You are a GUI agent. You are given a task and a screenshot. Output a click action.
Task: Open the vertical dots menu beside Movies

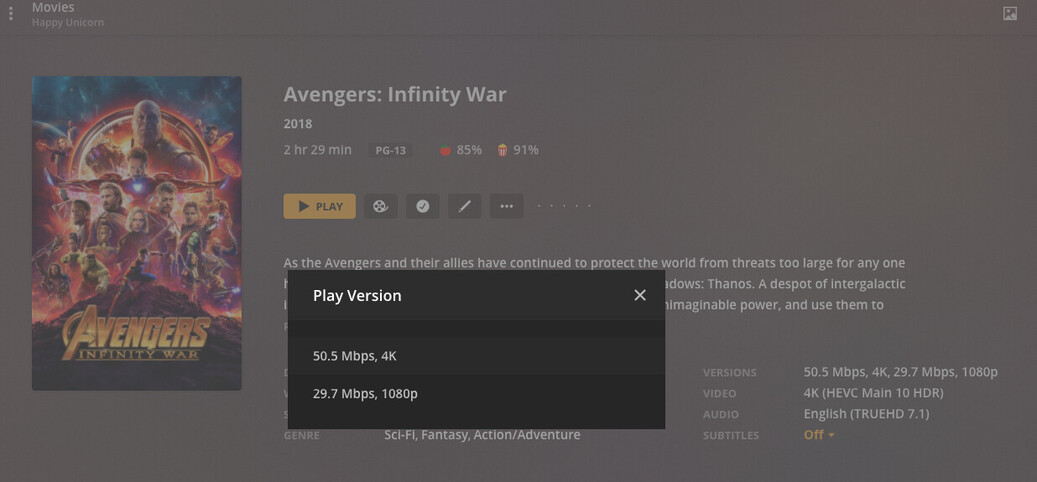tap(11, 13)
